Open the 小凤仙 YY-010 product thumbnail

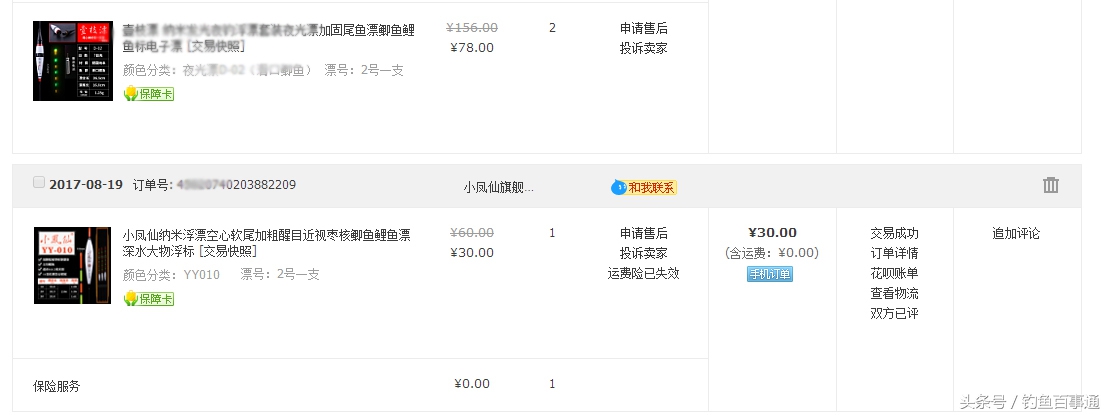(x=72, y=265)
